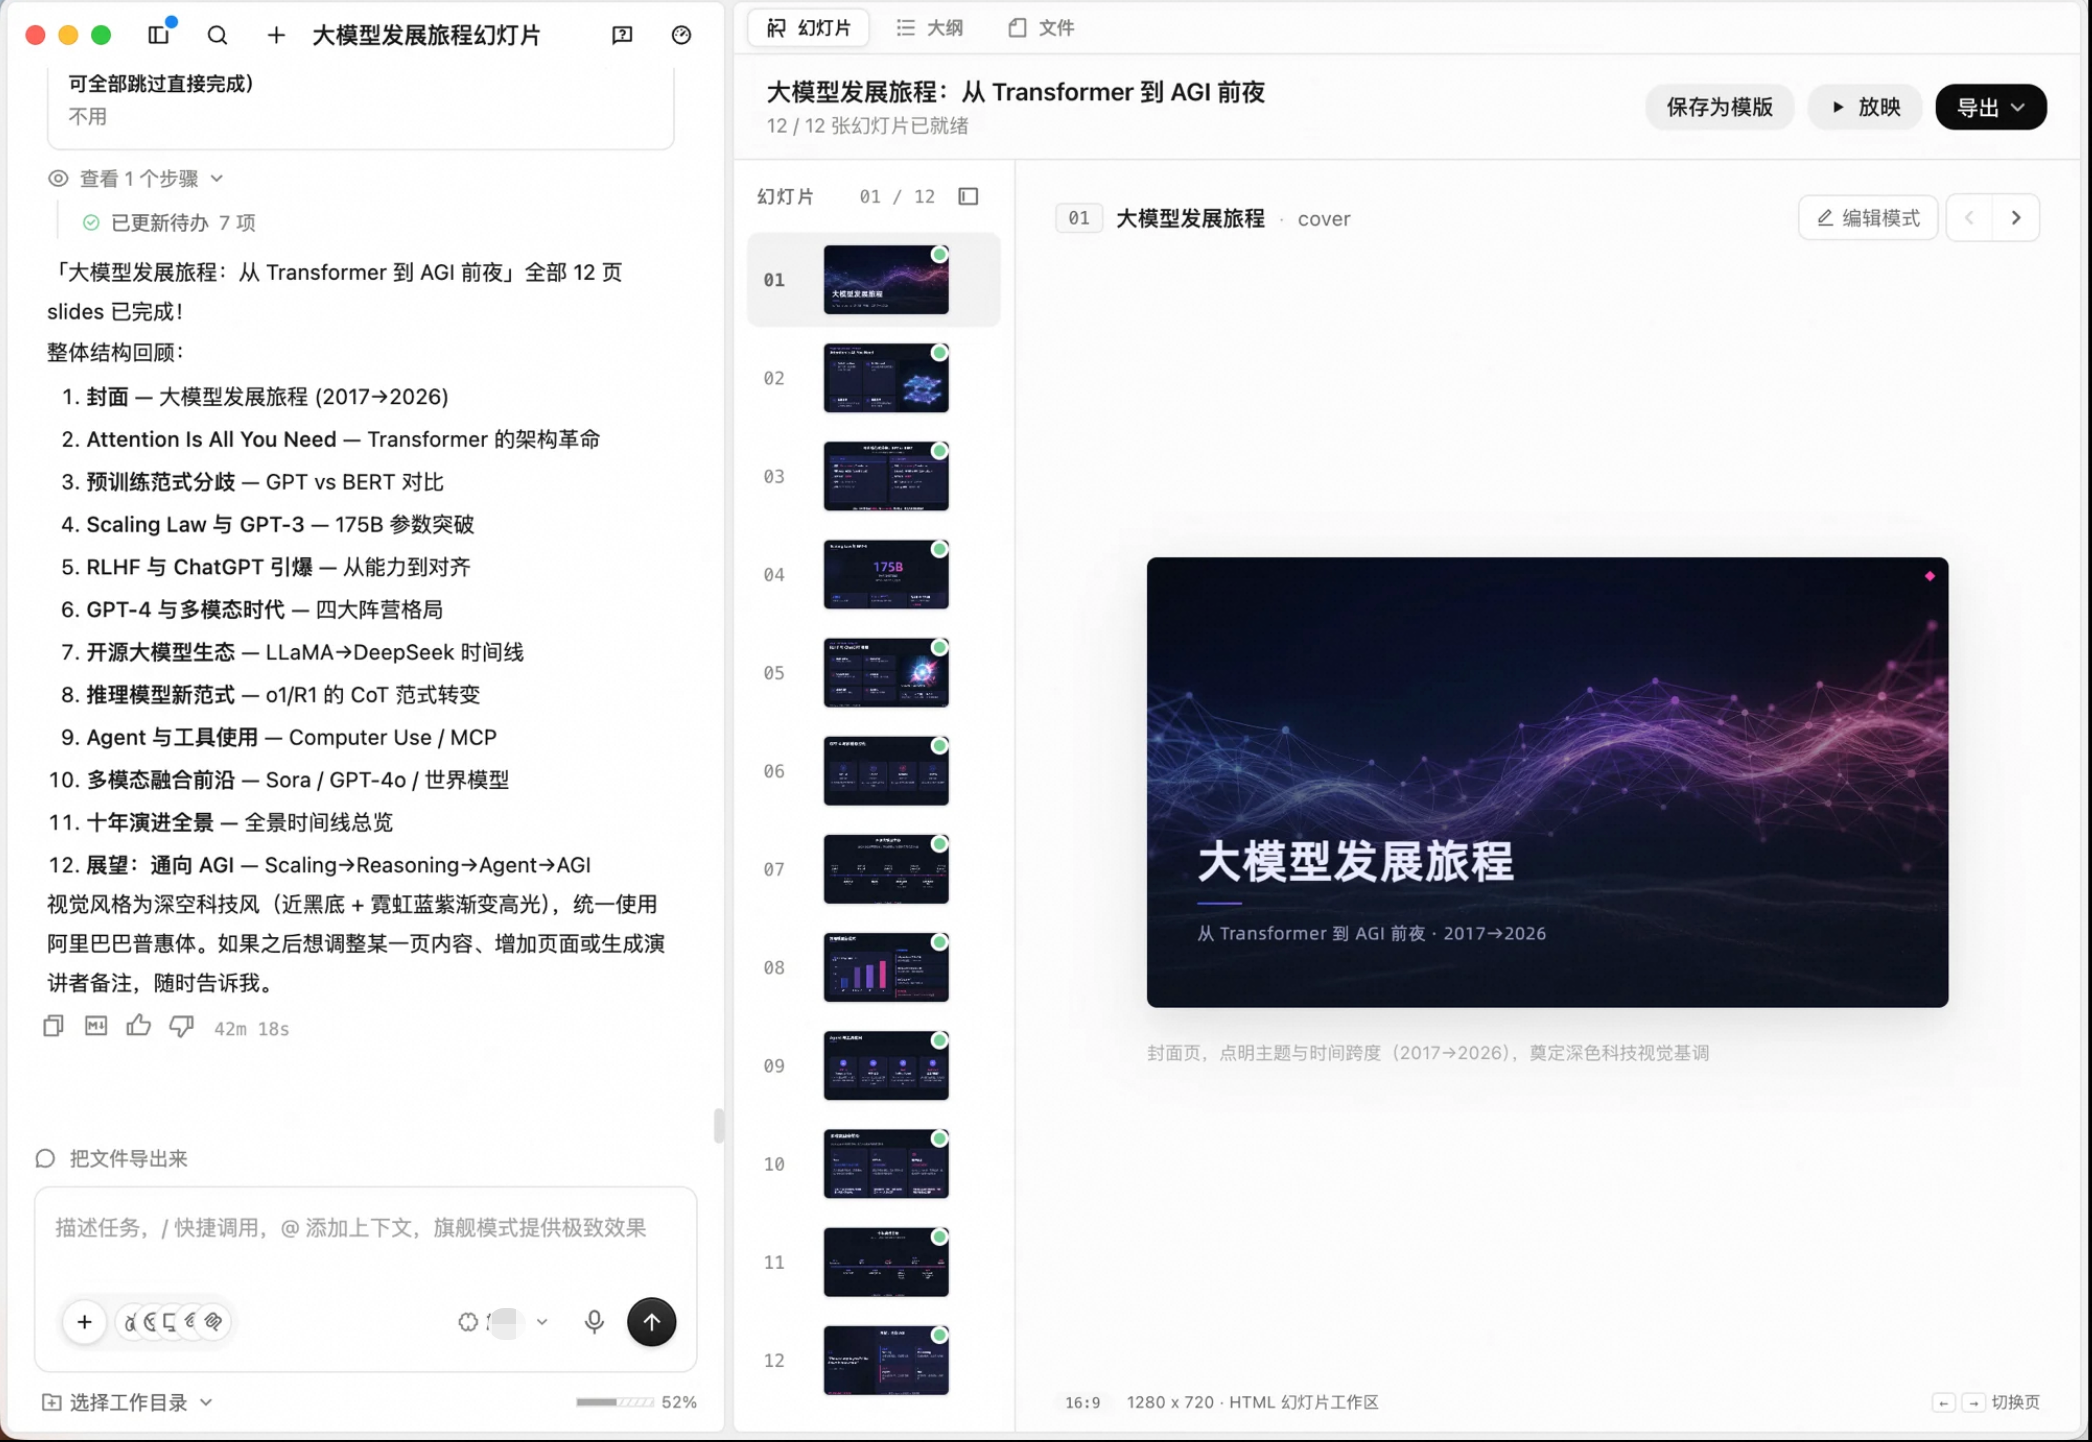Click the model brain icon in input bar
This screenshot has width=2092, height=1442.
point(467,1322)
